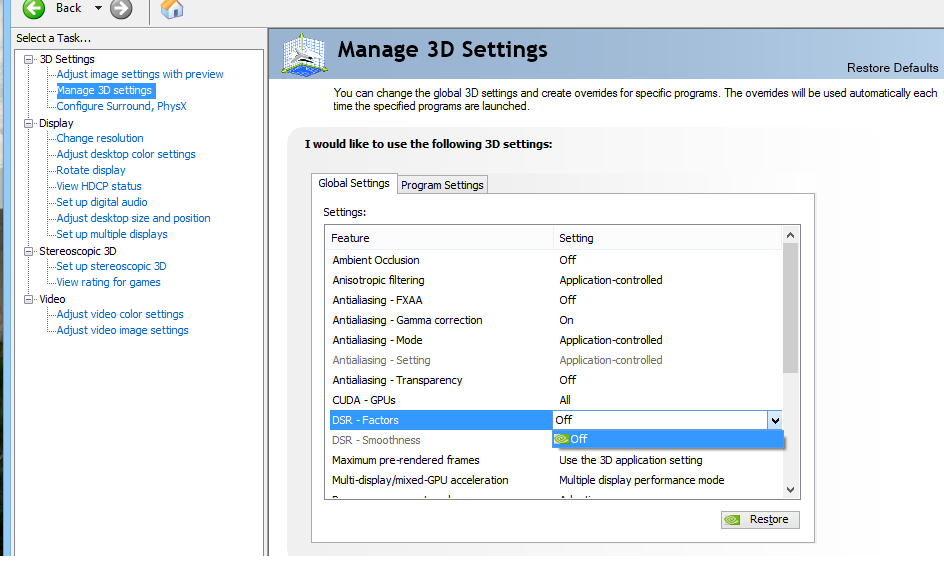Click the CUDA - GPUs All value
This screenshot has width=944, height=576.
point(565,400)
